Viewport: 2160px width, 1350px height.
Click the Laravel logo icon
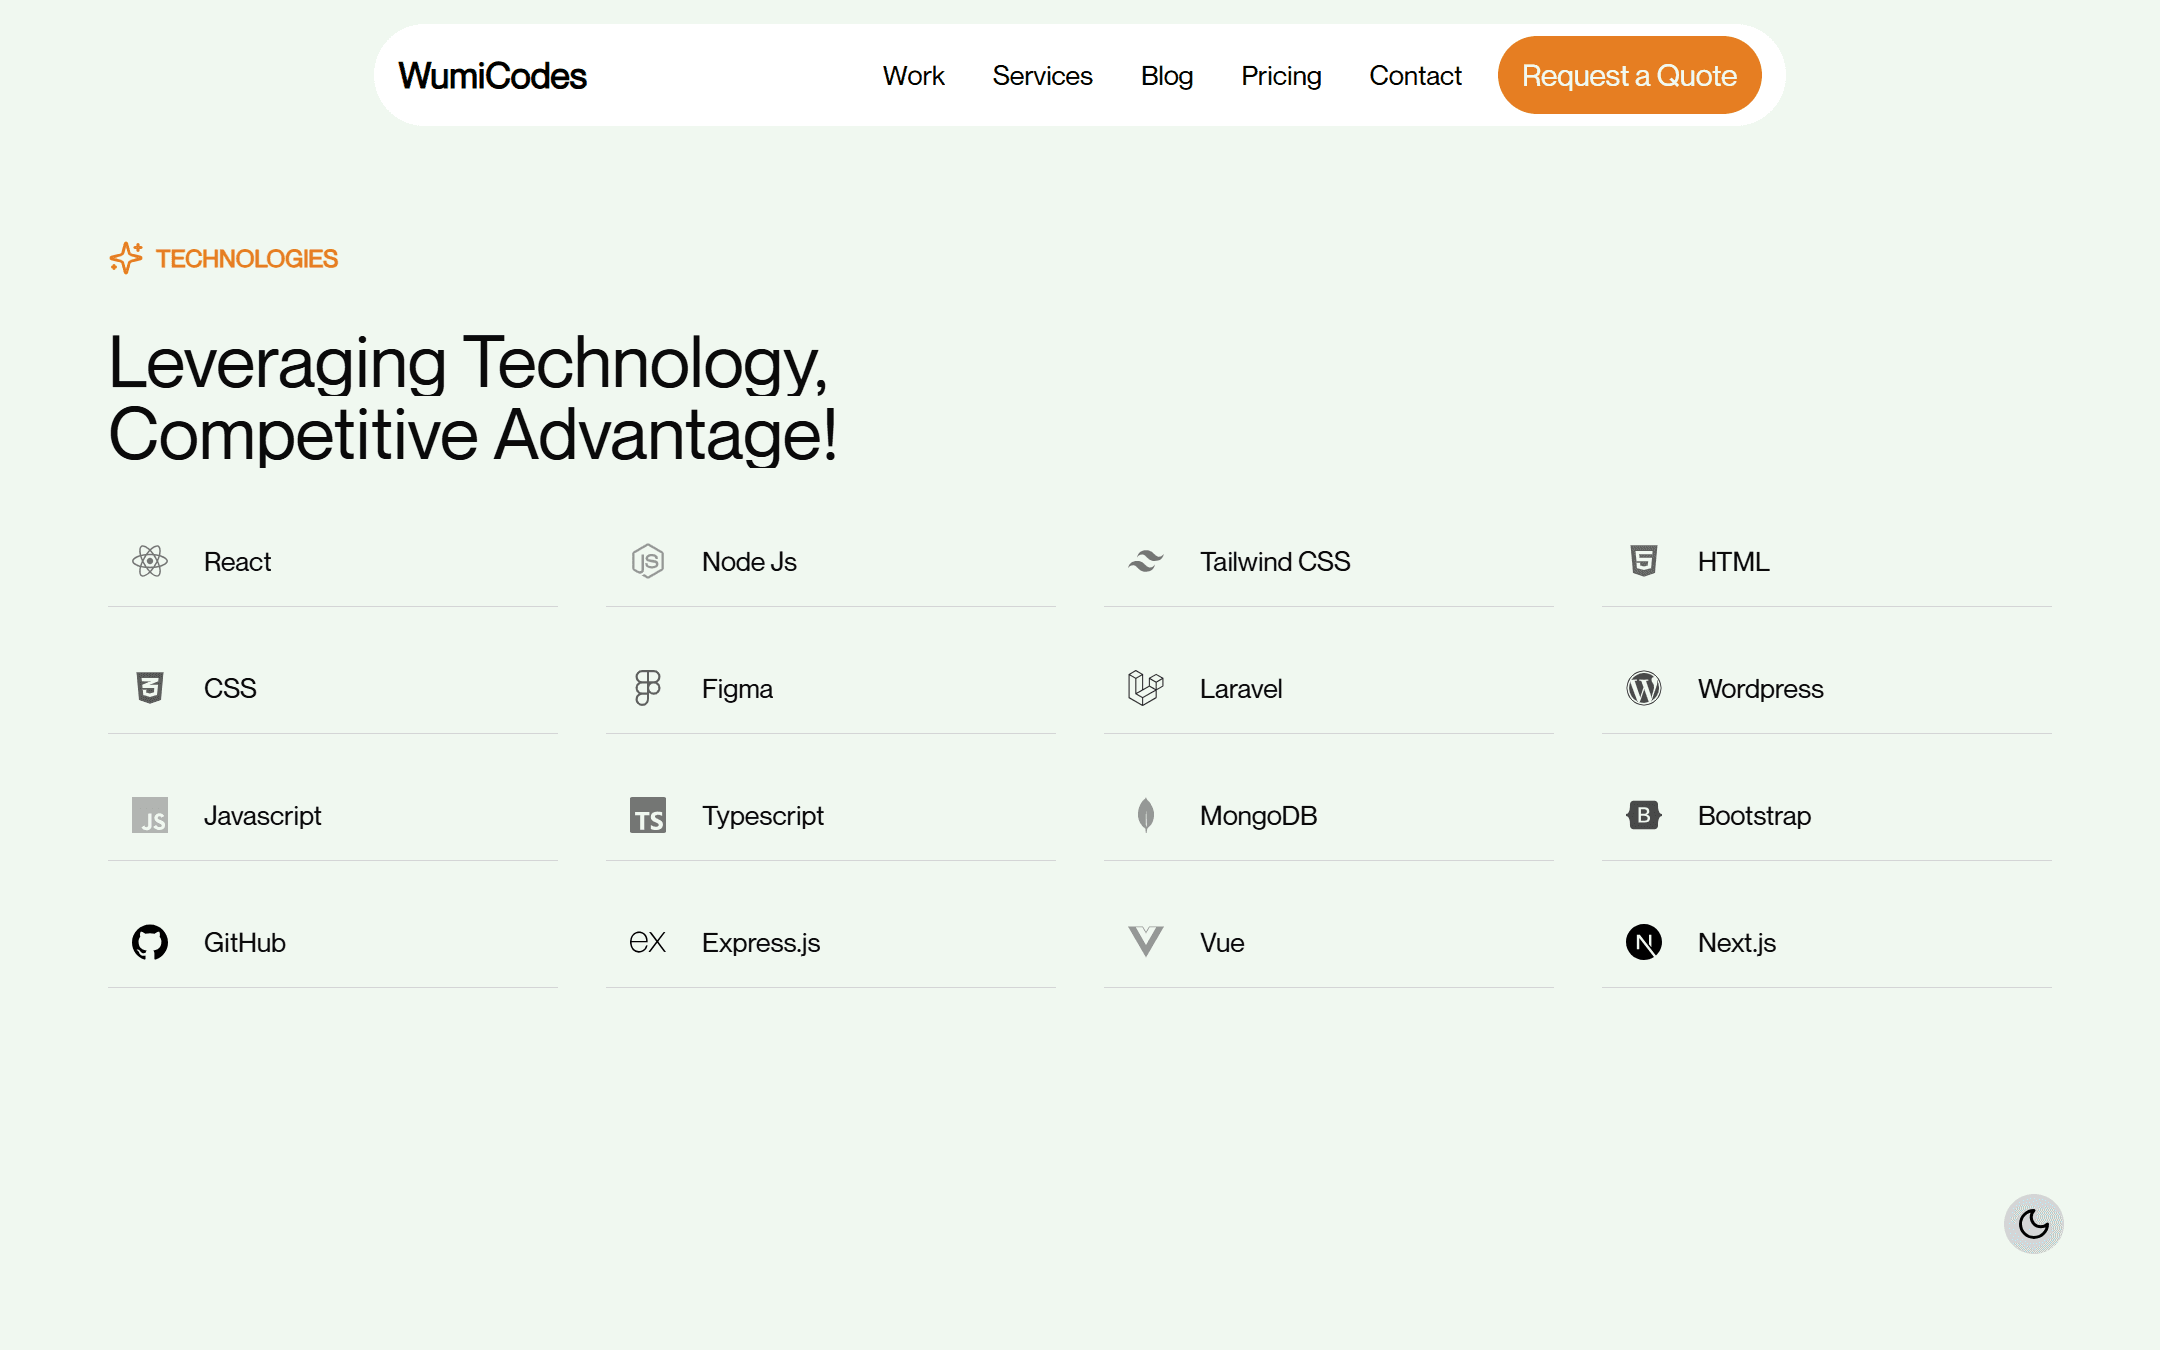[1146, 688]
